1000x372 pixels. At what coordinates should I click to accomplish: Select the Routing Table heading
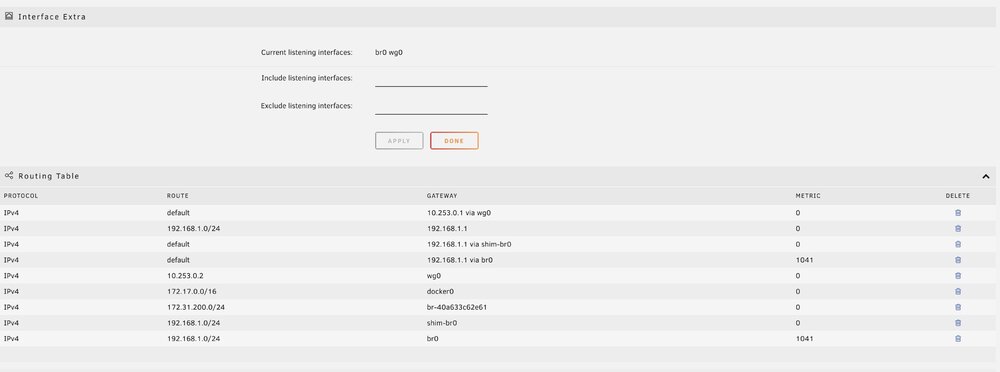(48, 176)
